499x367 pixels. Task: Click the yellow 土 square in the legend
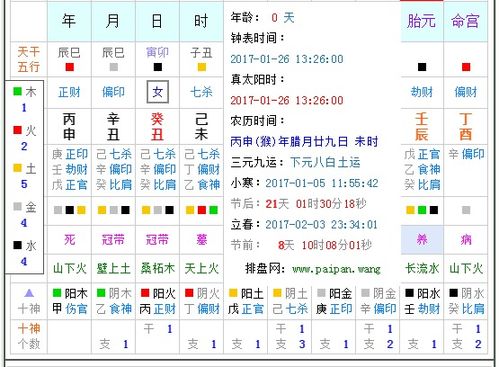point(17,168)
